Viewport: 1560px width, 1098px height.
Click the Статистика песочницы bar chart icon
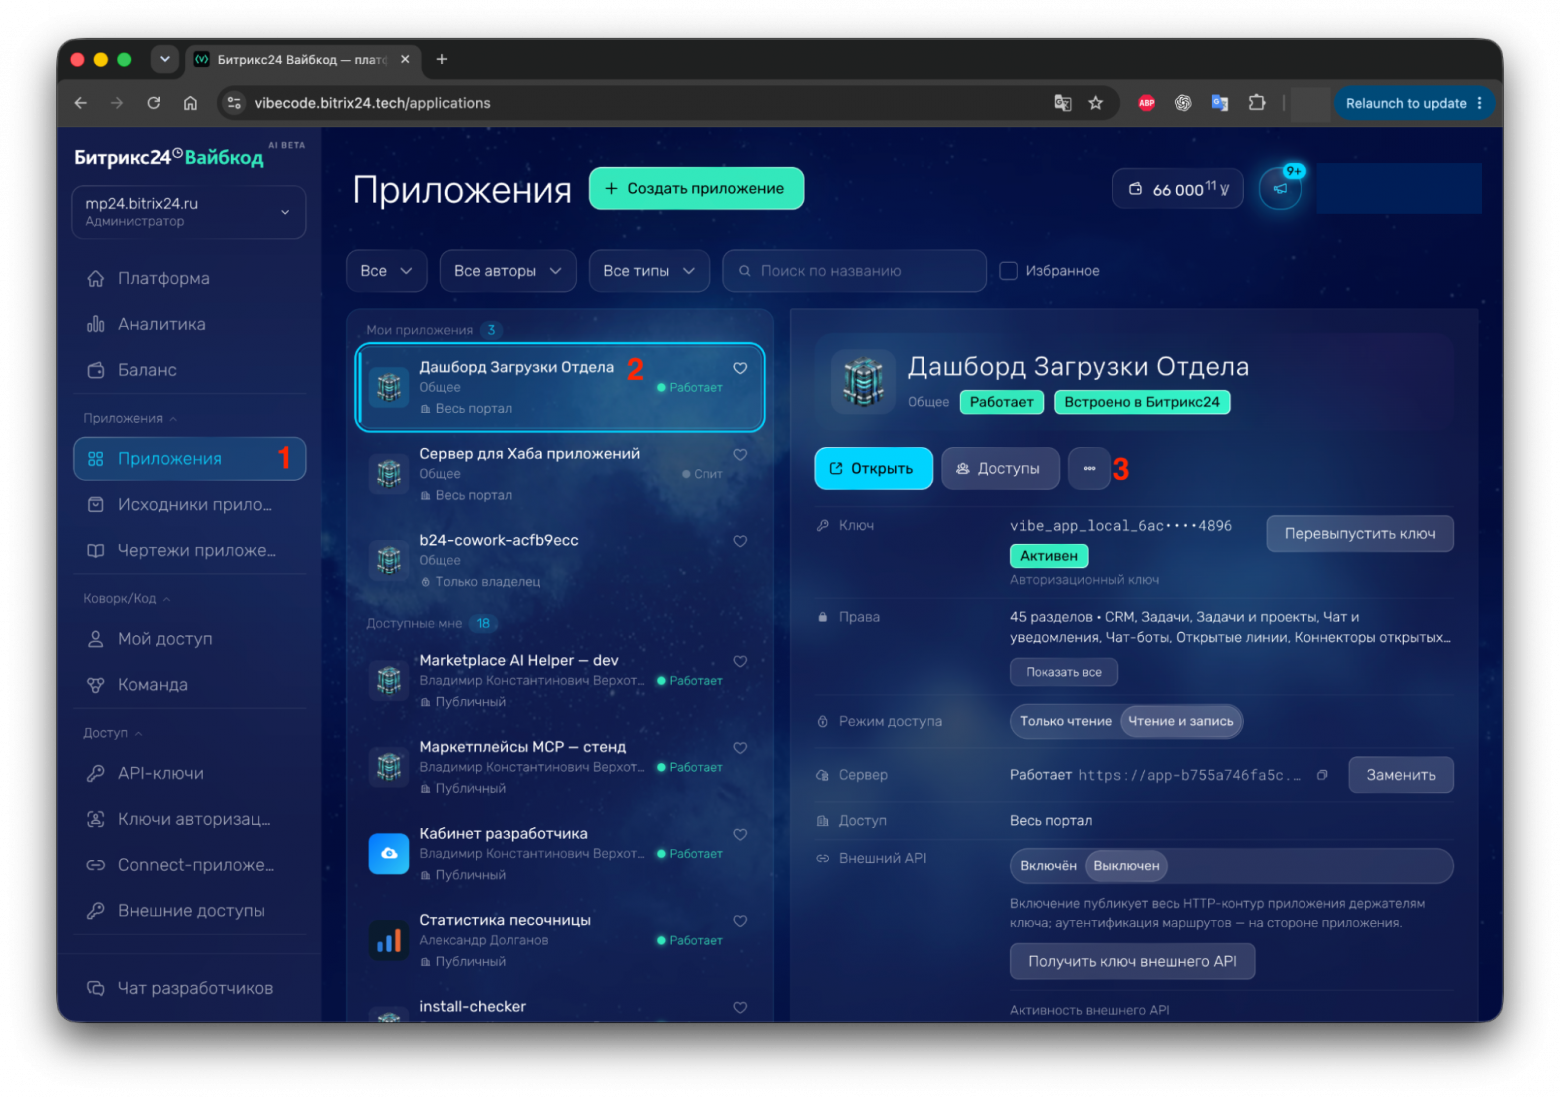tap(389, 940)
